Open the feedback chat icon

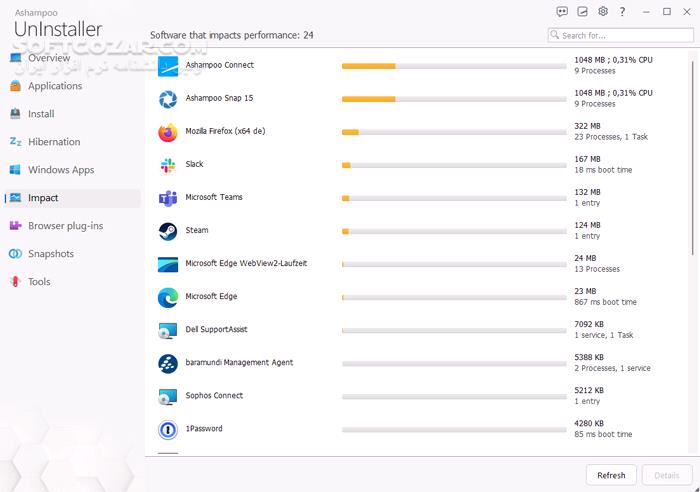[562, 12]
